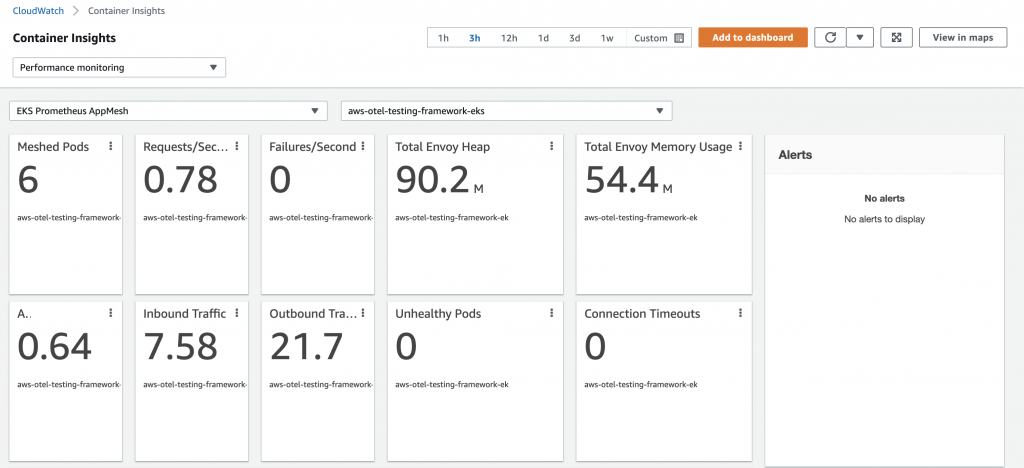Open the custom time range calendar icon
The height and width of the screenshot is (468, 1024).
point(679,38)
